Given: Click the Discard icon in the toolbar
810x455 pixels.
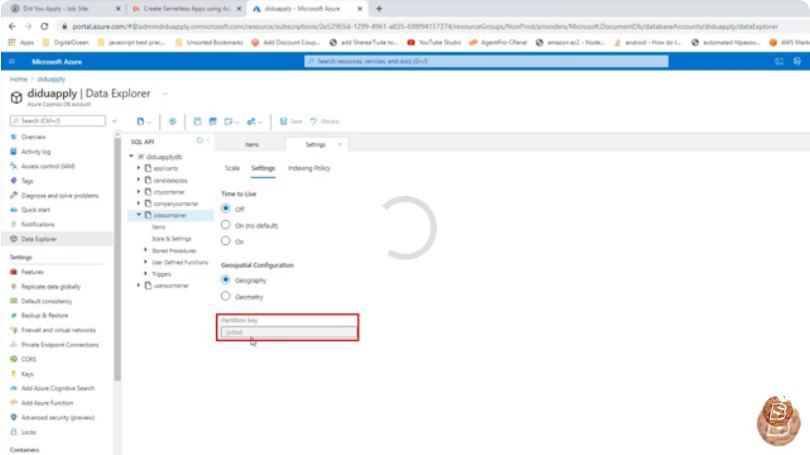Looking at the screenshot, I should pos(314,121).
